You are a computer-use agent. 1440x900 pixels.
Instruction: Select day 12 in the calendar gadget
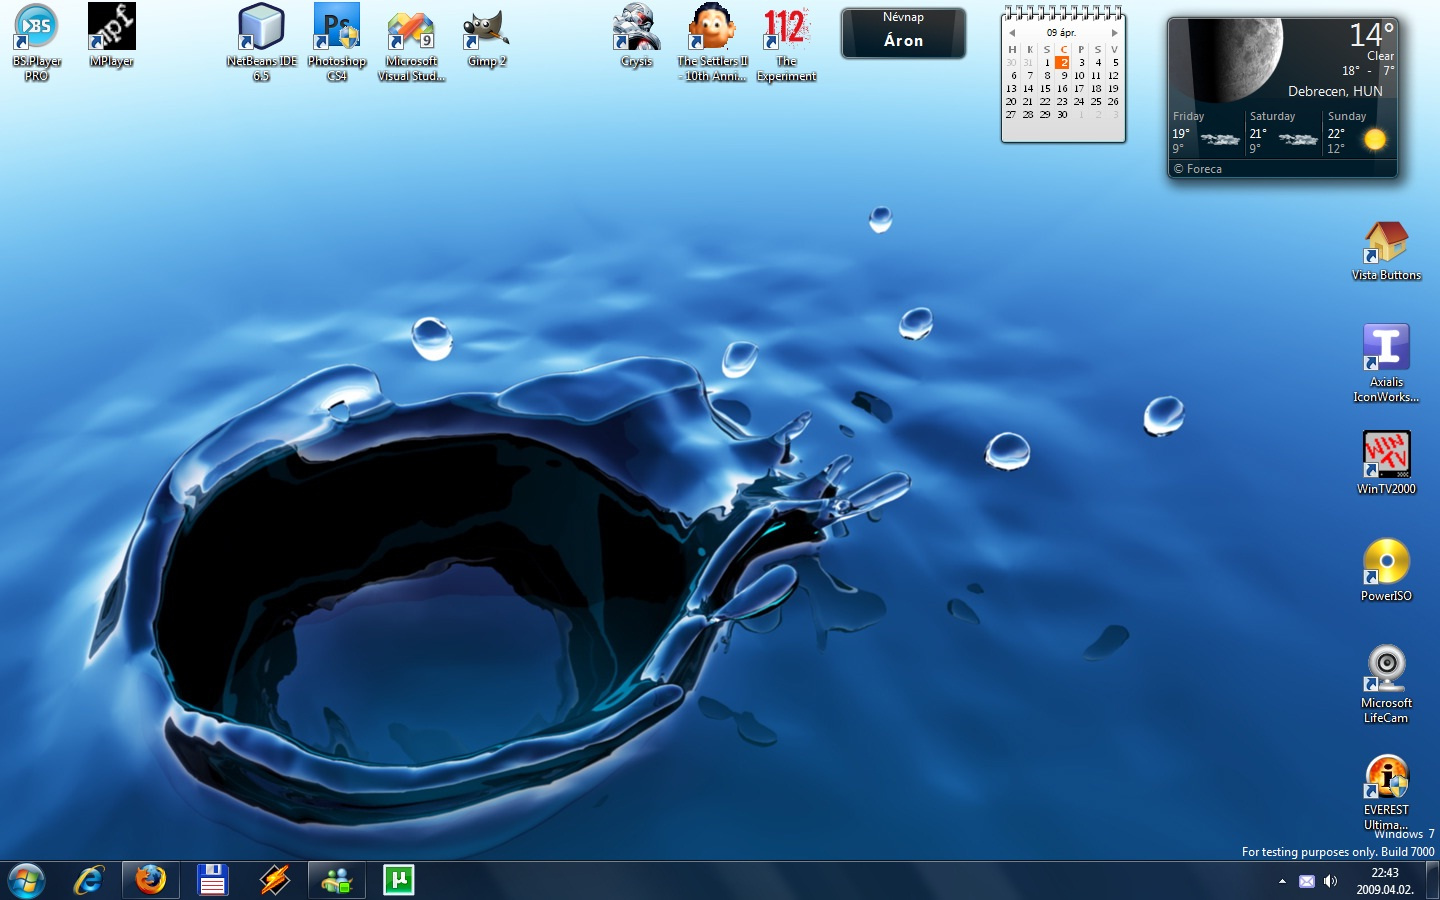click(1113, 75)
